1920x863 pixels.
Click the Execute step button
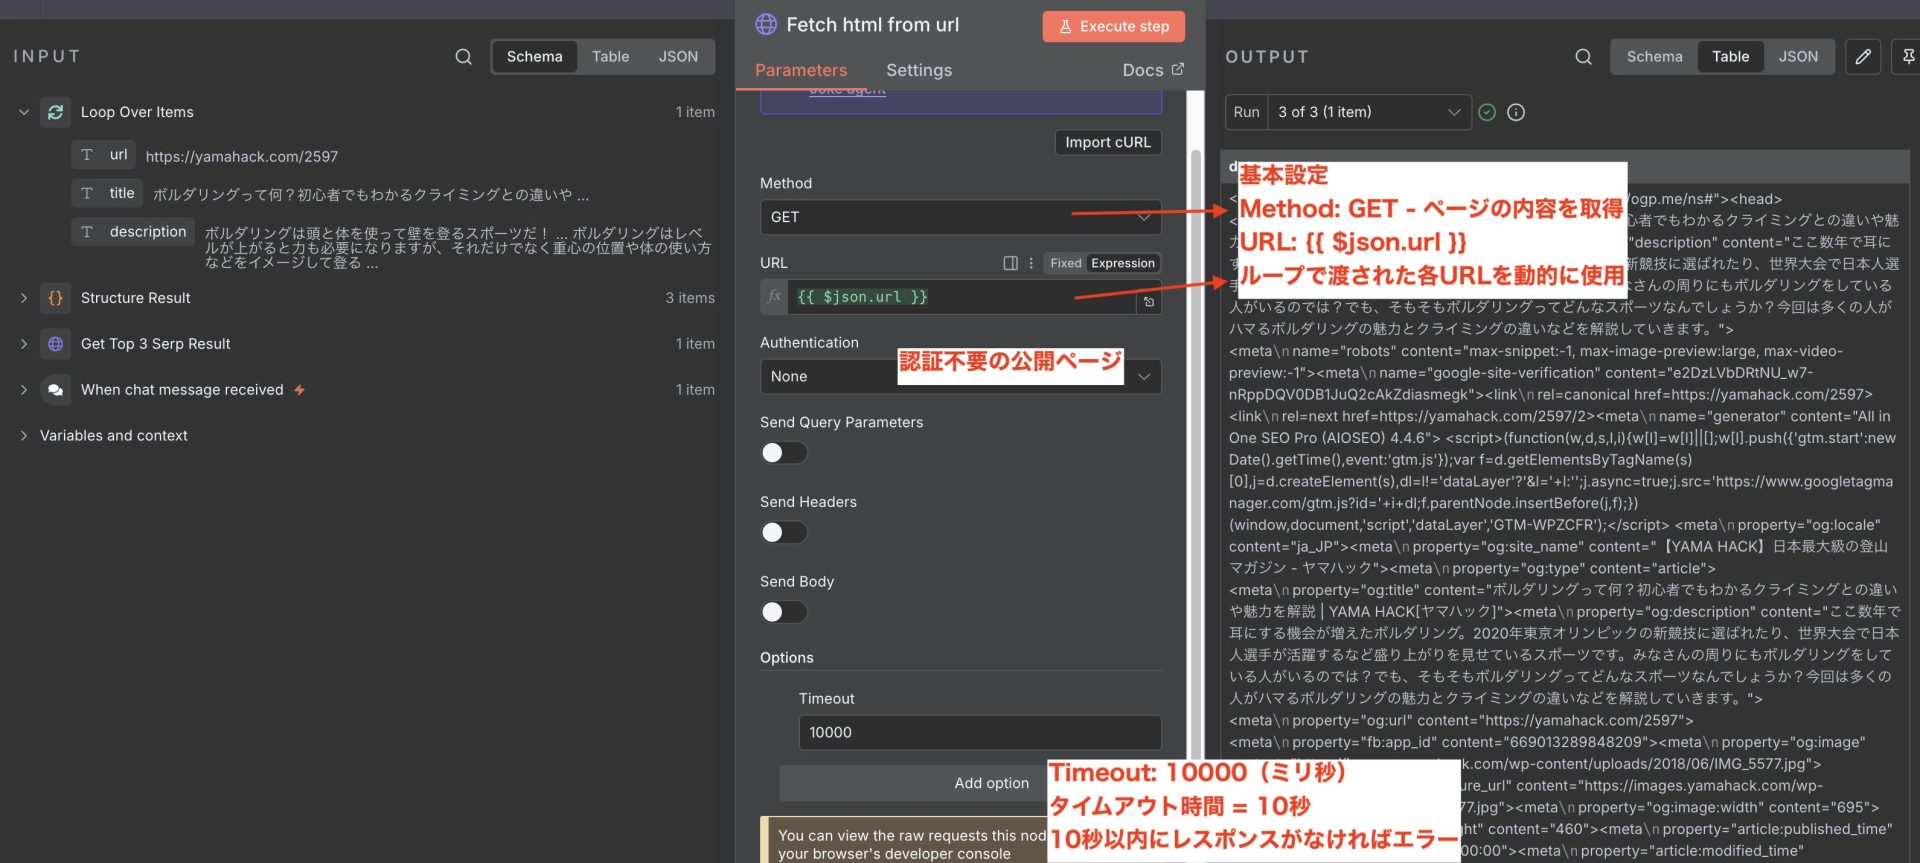click(1113, 26)
